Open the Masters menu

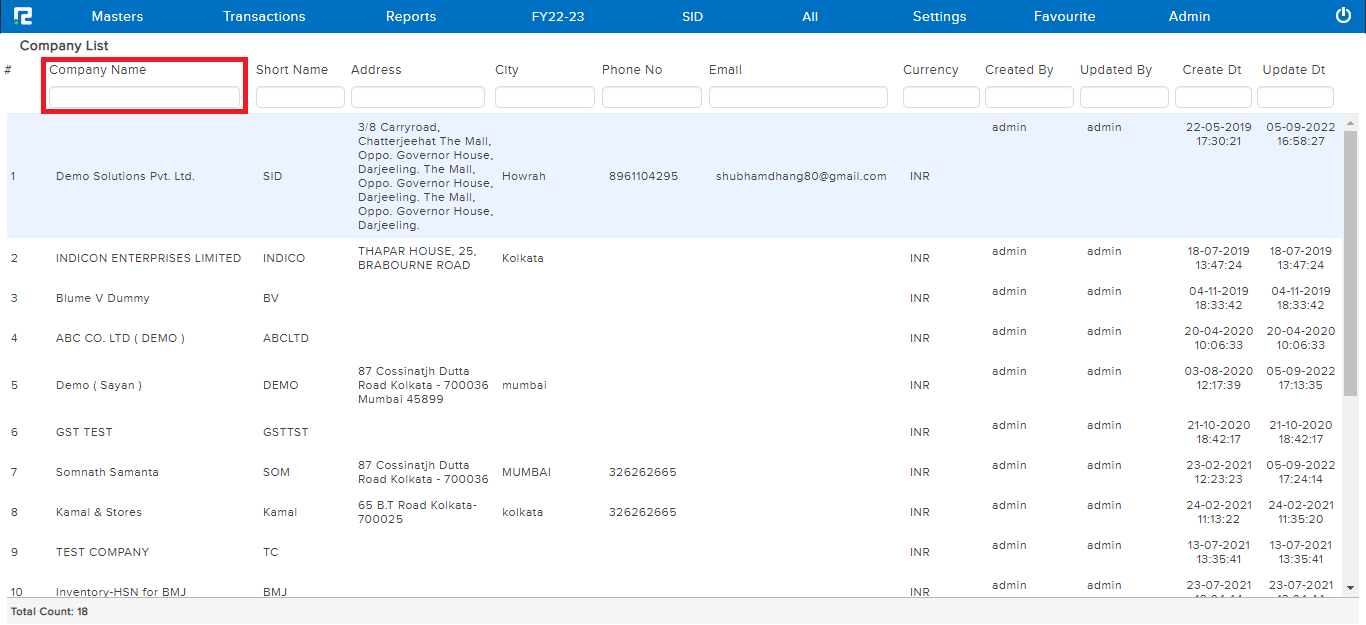click(117, 16)
